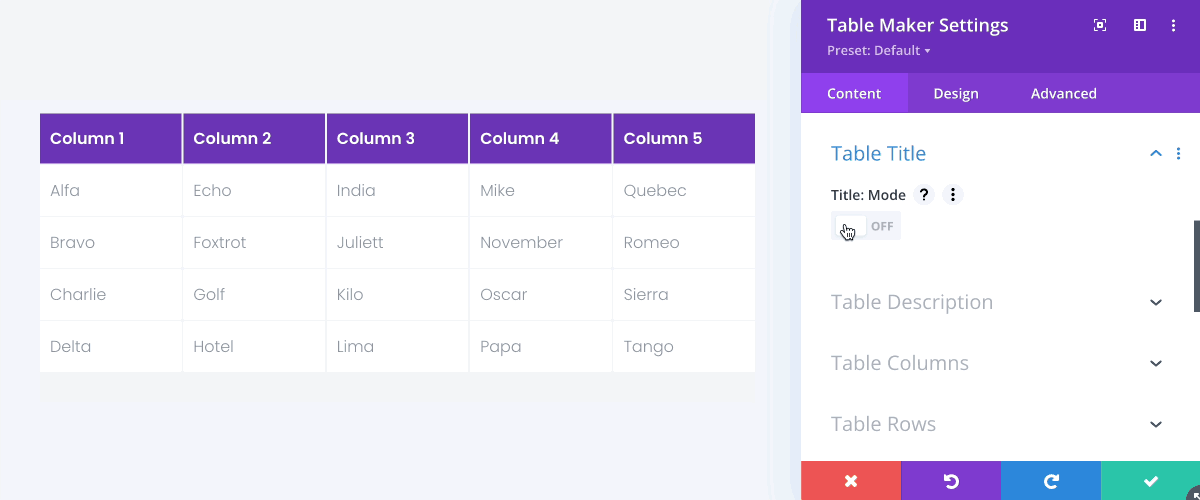Screen dimensions: 1200x500
Task: Click the Quebec table cell
Action: (x=684, y=191)
